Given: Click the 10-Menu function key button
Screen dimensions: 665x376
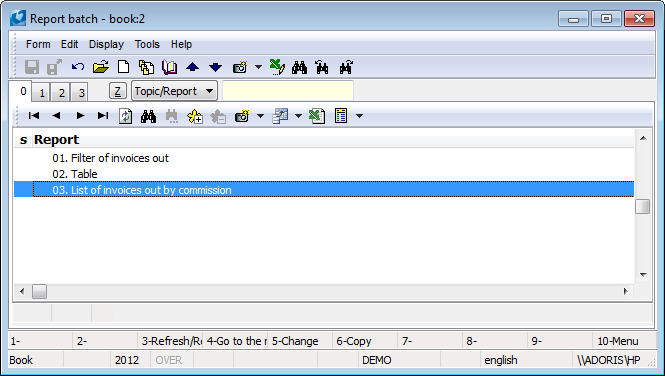Looking at the screenshot, I should point(623,341).
